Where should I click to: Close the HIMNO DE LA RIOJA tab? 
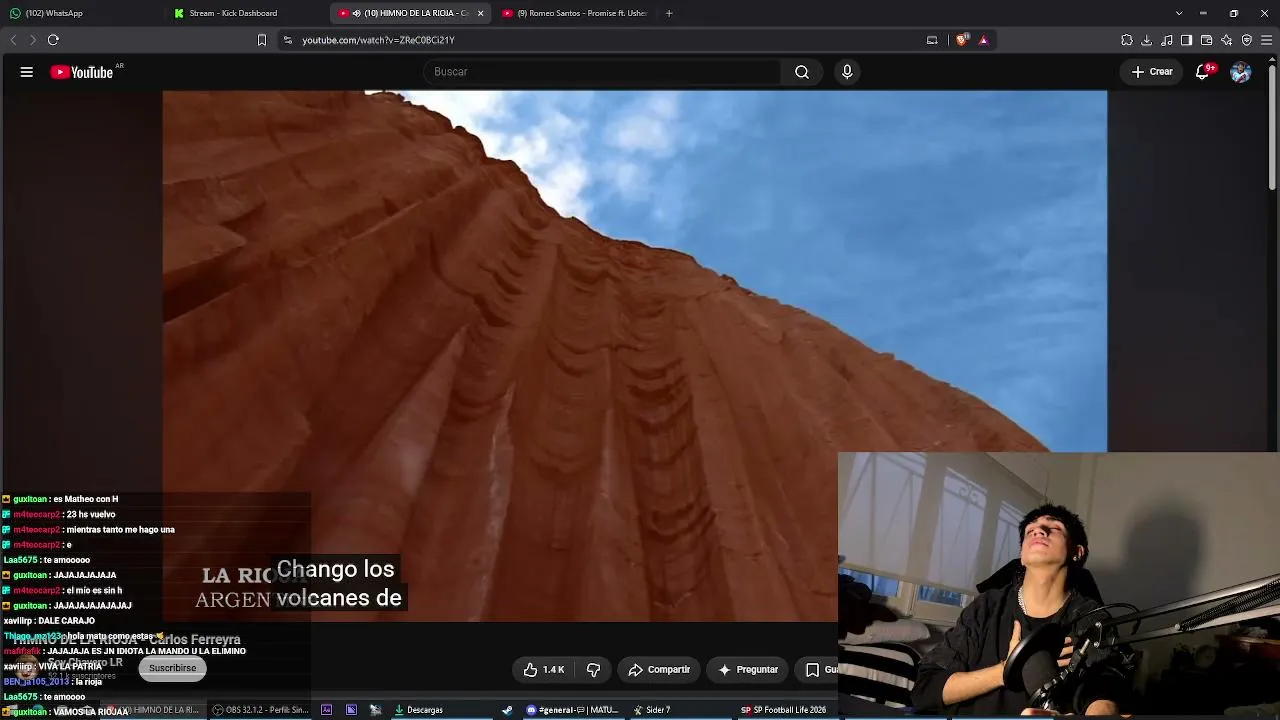click(x=480, y=13)
